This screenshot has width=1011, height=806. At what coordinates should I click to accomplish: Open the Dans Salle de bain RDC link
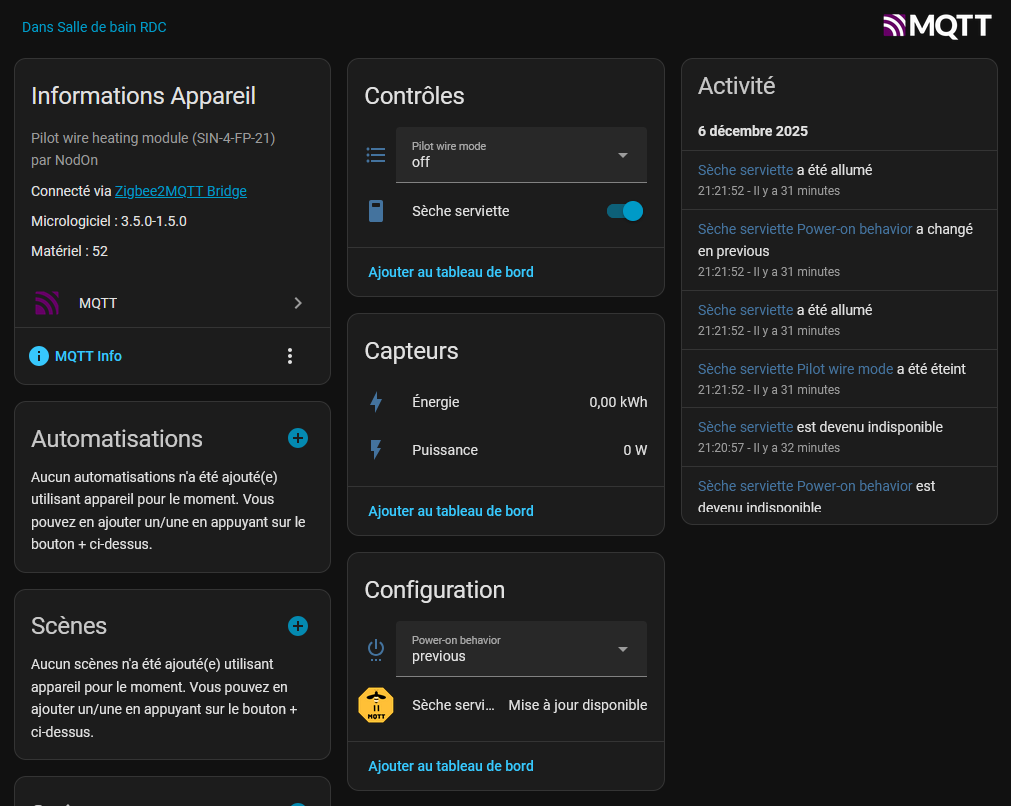(x=94, y=27)
